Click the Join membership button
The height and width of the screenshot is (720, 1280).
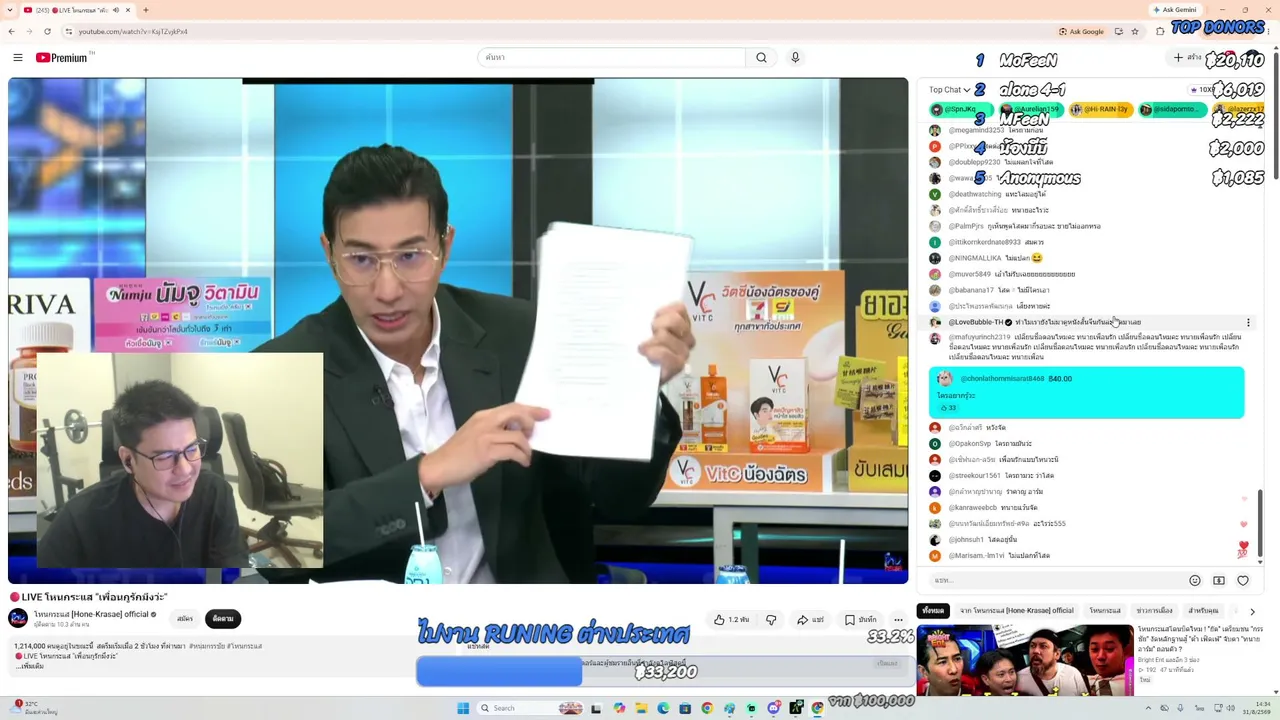(x=185, y=619)
